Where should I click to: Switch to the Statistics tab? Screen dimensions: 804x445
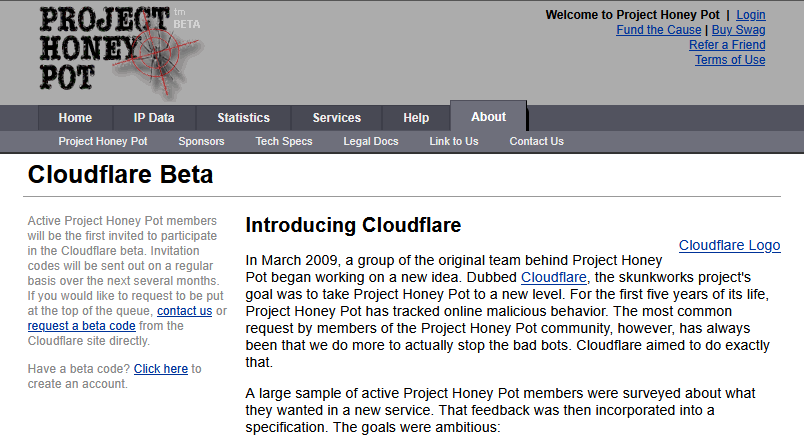243,118
